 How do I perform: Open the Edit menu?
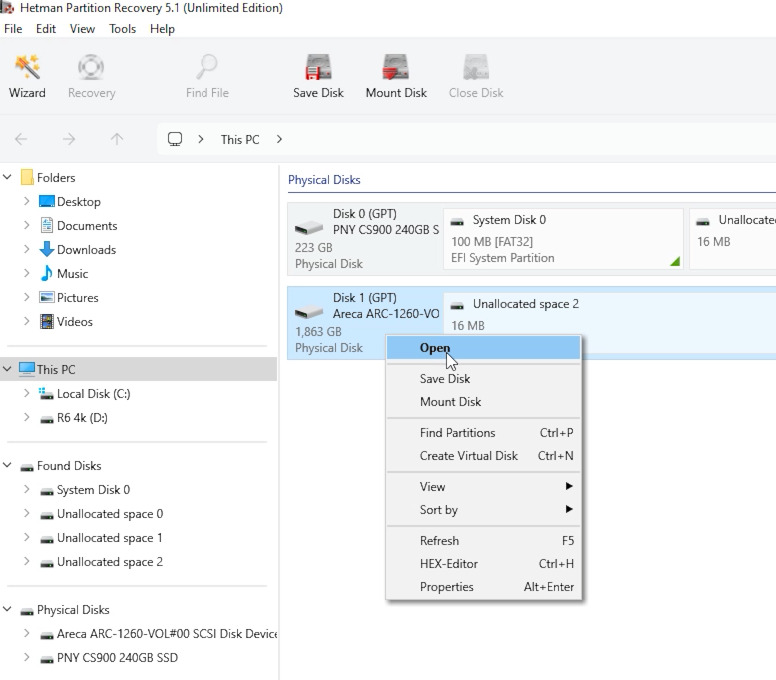click(x=46, y=29)
